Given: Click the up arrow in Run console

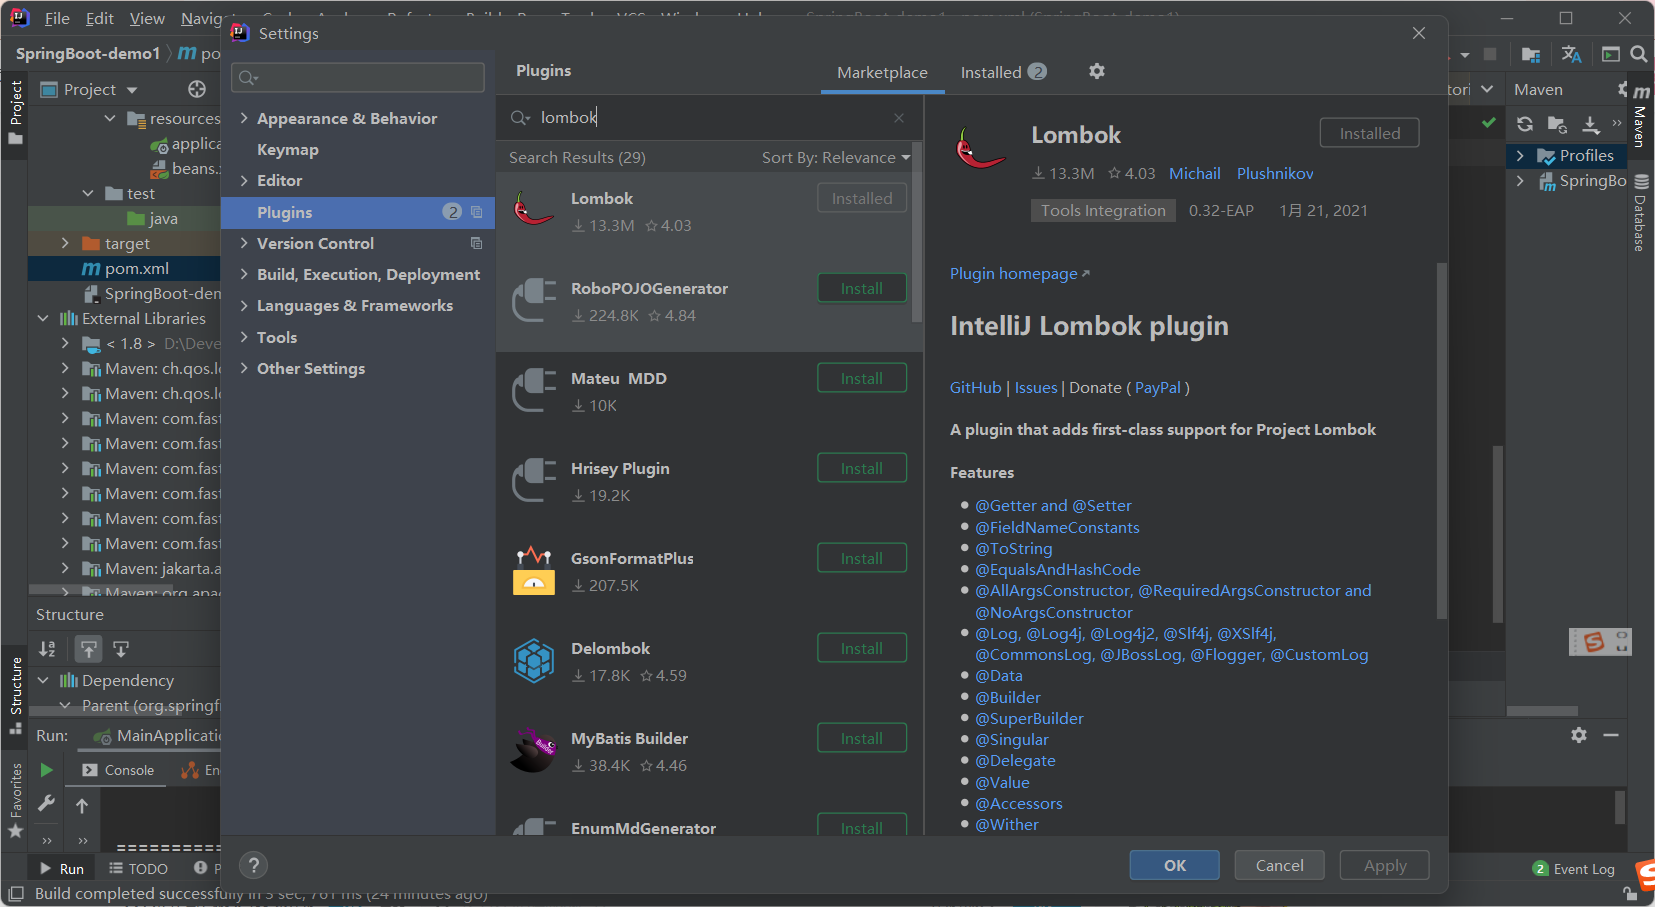Looking at the screenshot, I should 82,806.
